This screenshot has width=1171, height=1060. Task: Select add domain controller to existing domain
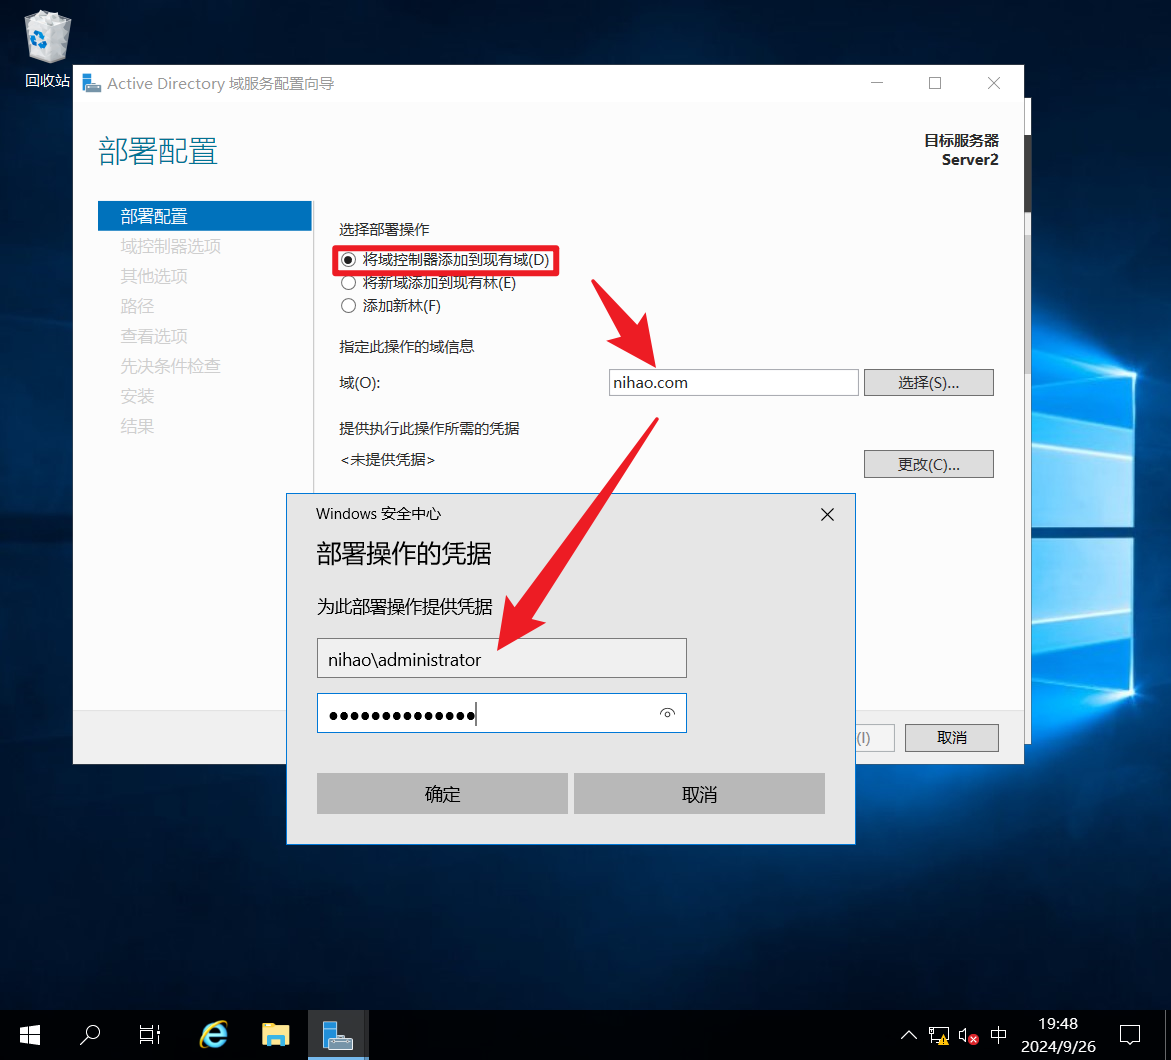click(446, 260)
